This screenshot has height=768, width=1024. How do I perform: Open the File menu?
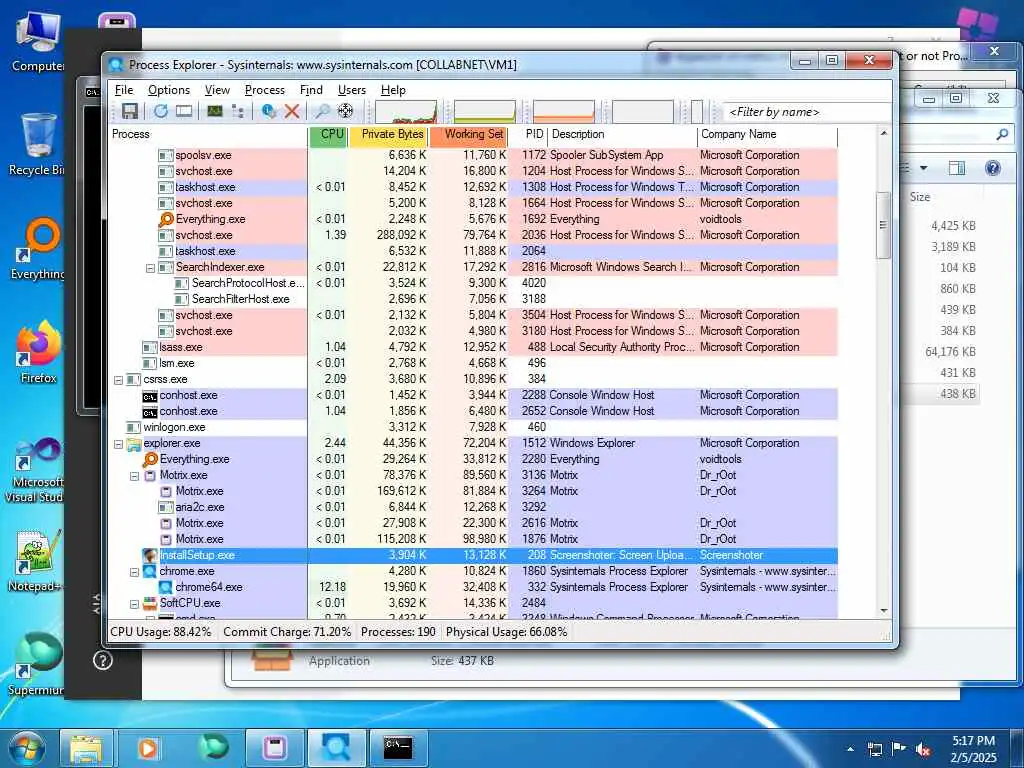[x=124, y=90]
